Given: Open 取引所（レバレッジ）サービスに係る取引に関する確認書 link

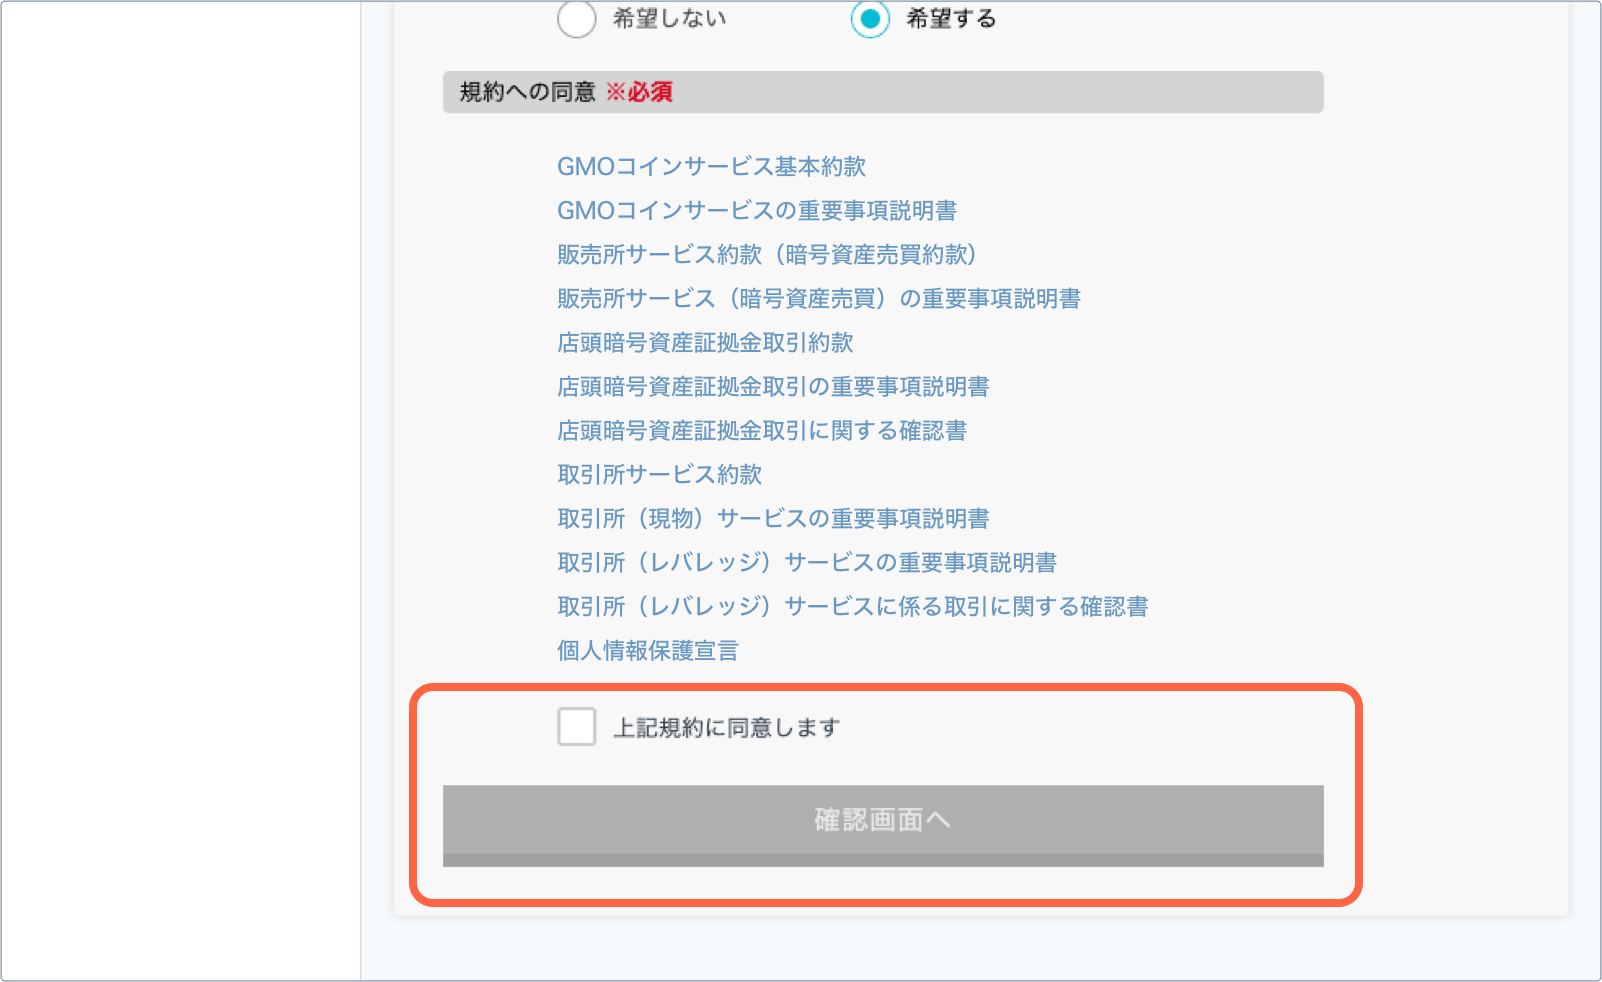Looking at the screenshot, I should tap(853, 606).
